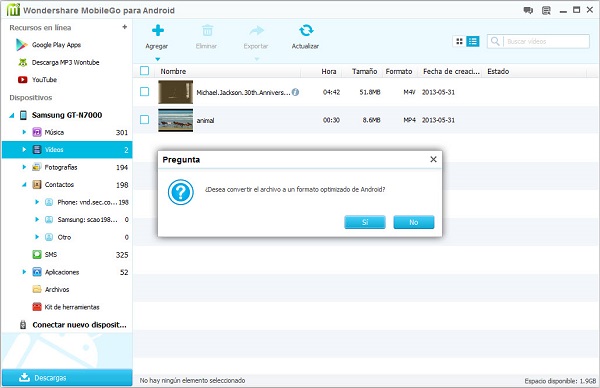Viewport: 600px width, 388px height.
Task: Expand the Samsung: scao198 node
Action: (37, 219)
